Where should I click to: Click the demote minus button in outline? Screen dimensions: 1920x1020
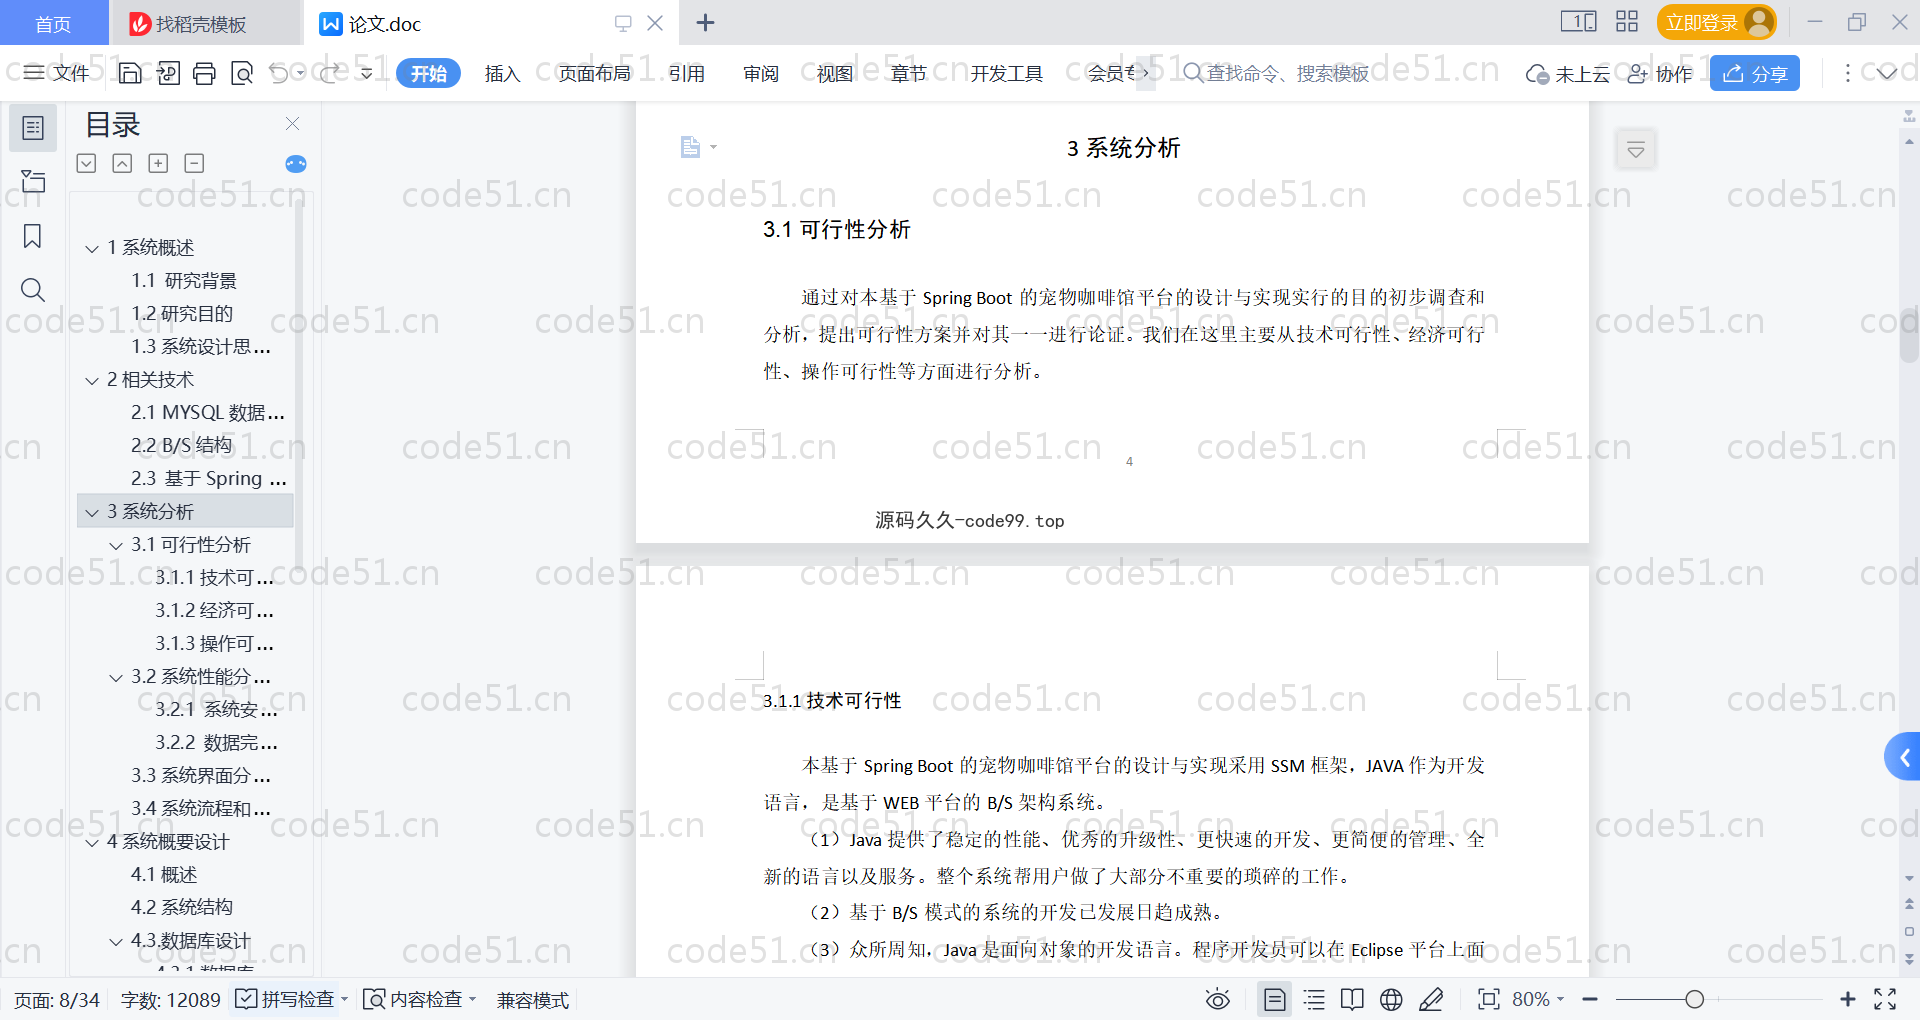click(194, 163)
